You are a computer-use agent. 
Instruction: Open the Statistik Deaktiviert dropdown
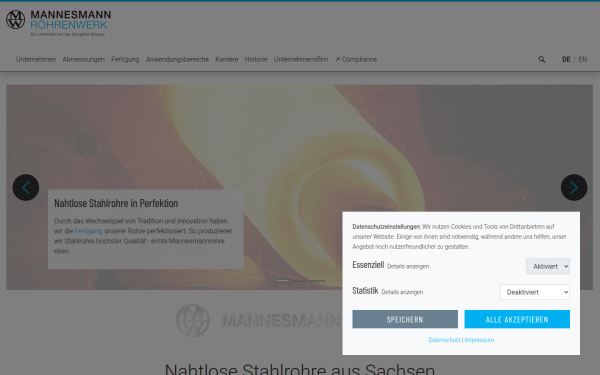pos(535,292)
